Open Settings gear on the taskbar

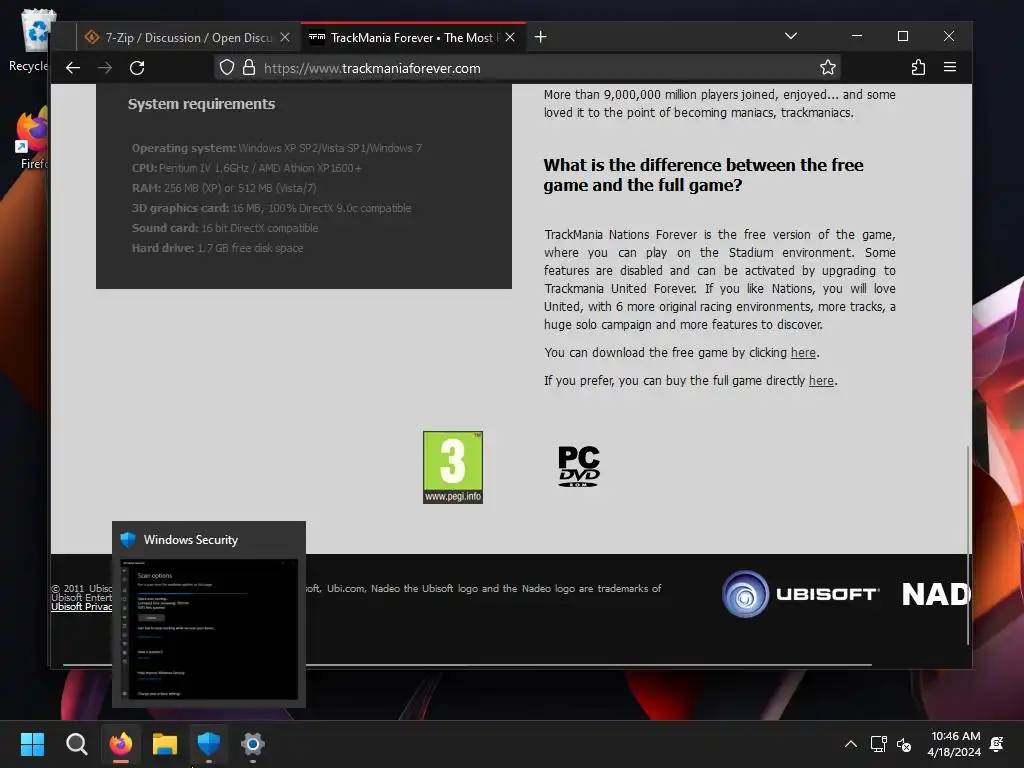point(253,744)
